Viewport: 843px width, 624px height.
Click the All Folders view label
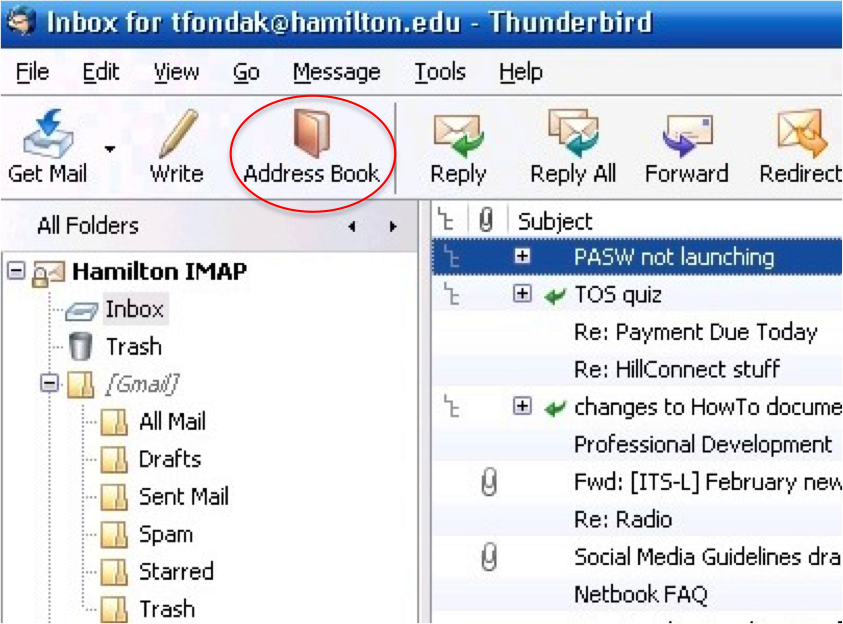click(x=88, y=226)
